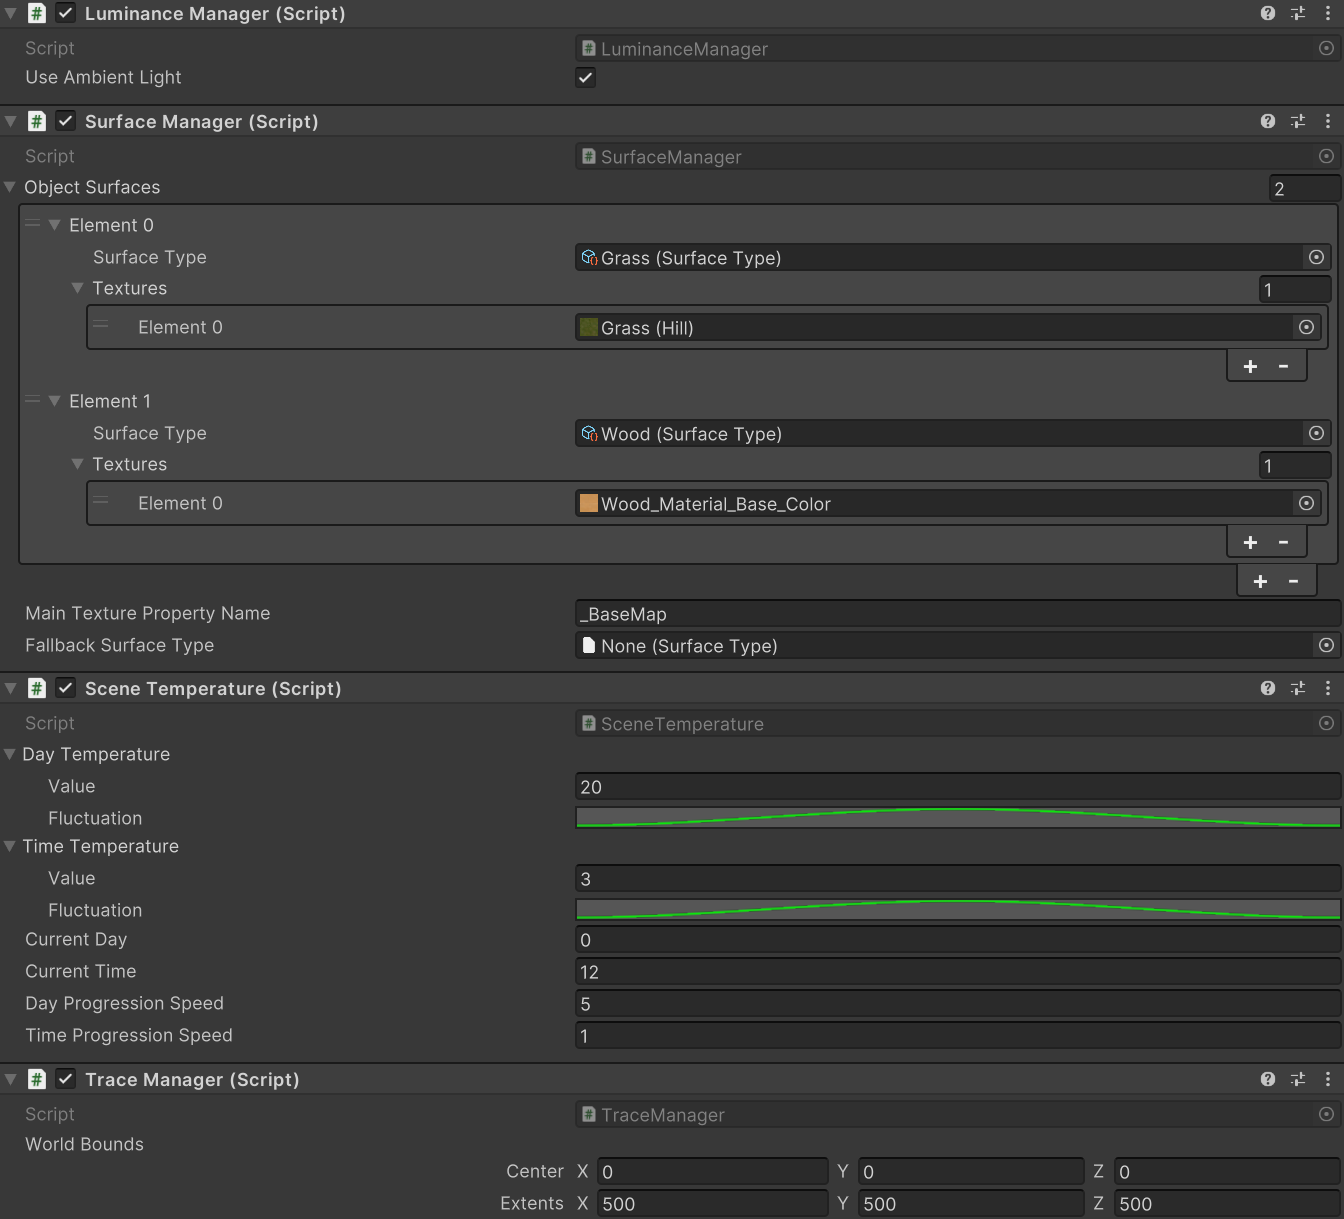The height and width of the screenshot is (1219, 1344).
Task: Open help for Trace Manager component
Action: coord(1268,1079)
